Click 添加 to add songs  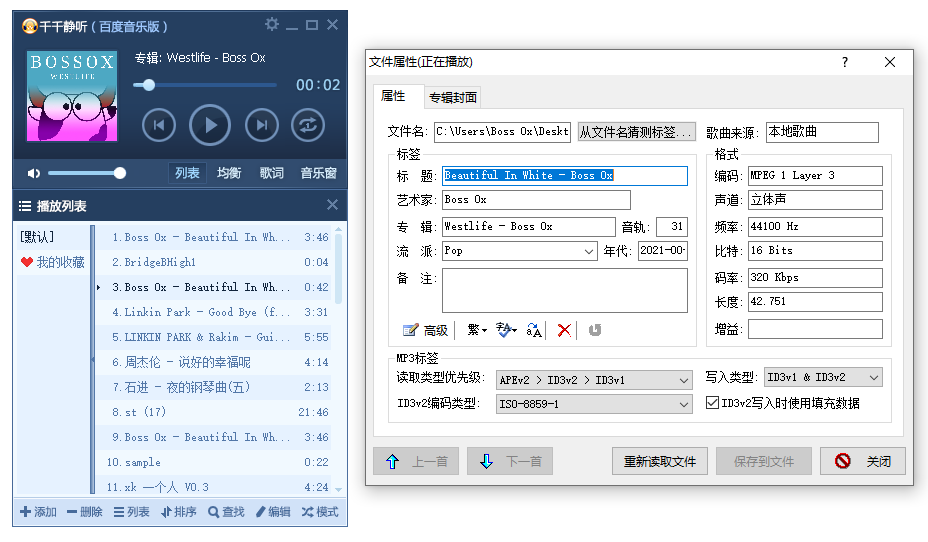click(x=38, y=512)
